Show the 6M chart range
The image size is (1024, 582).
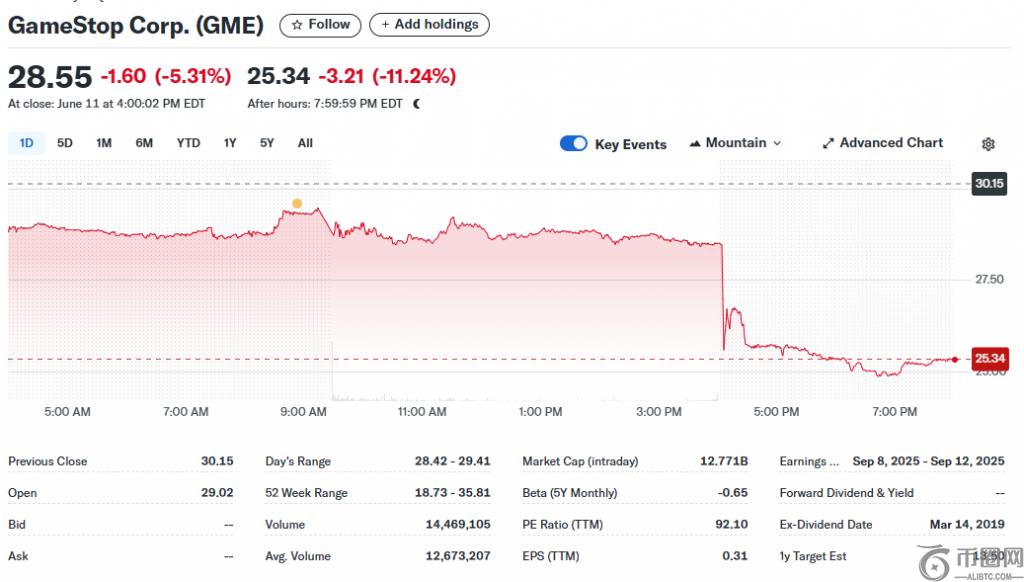pos(144,143)
